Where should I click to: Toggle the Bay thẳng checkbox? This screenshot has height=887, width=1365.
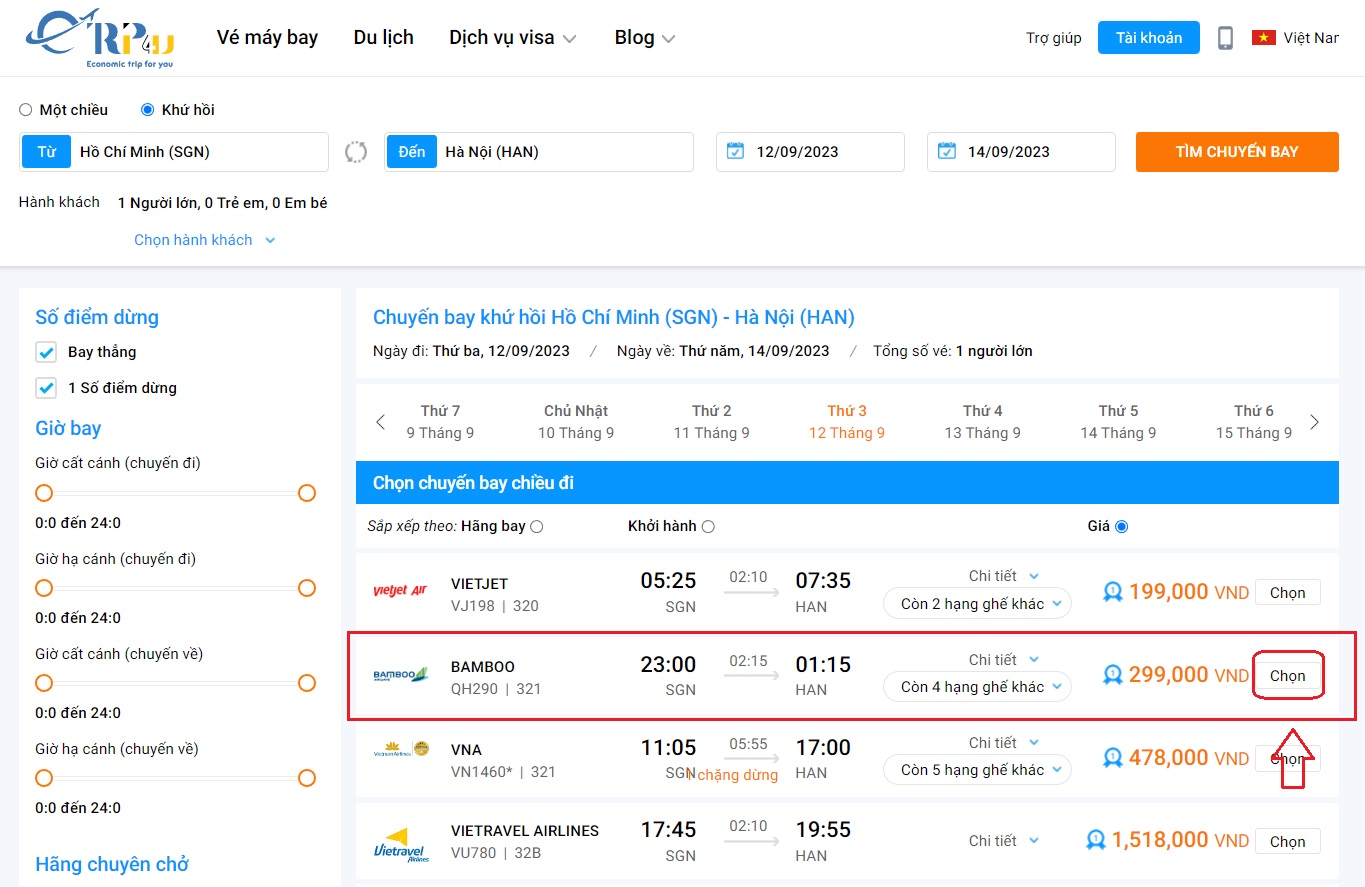click(x=46, y=352)
